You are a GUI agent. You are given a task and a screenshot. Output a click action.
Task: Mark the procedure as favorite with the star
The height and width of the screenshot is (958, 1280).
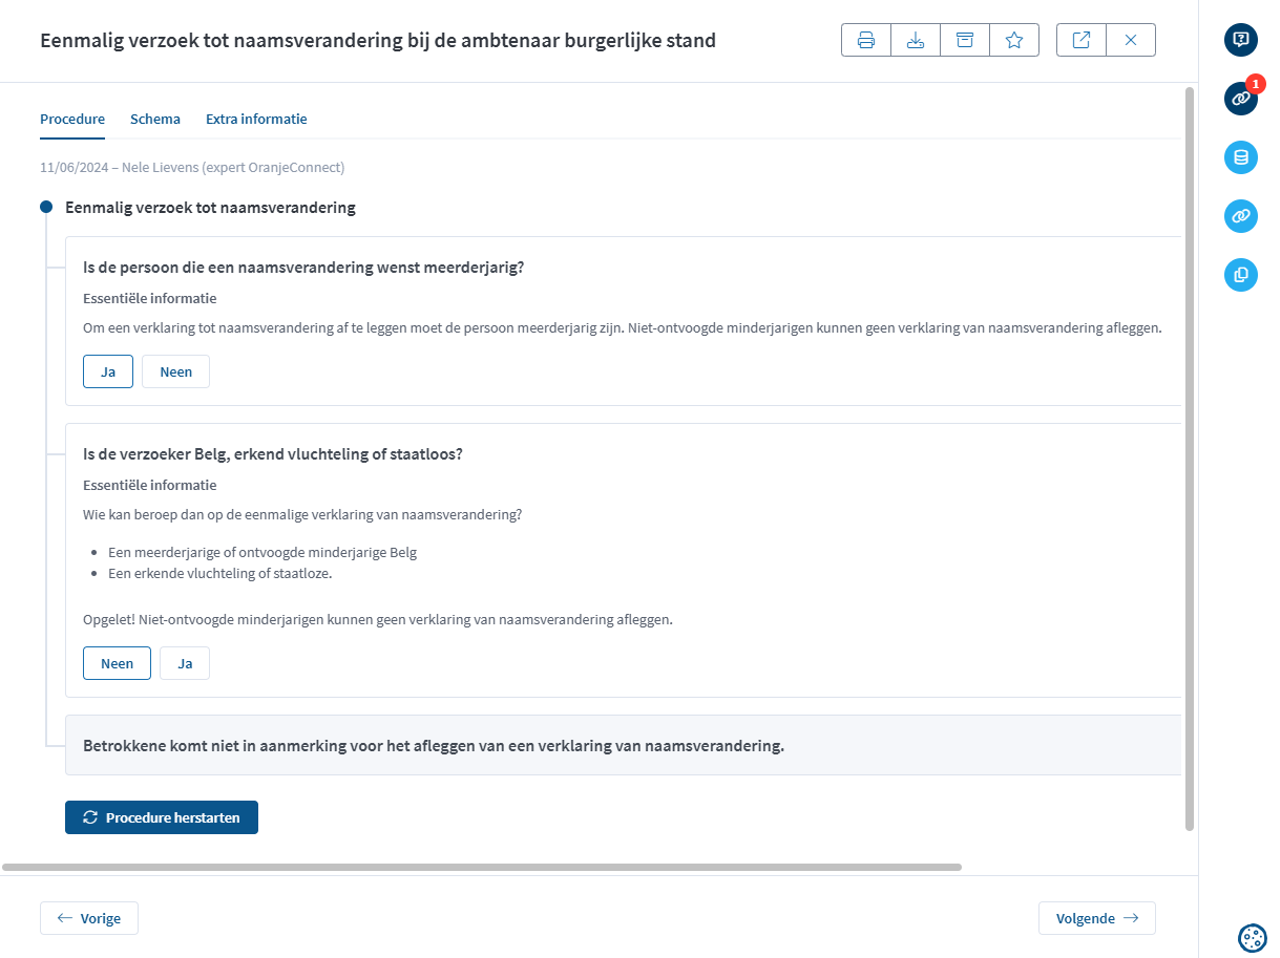pyautogui.click(x=1014, y=40)
